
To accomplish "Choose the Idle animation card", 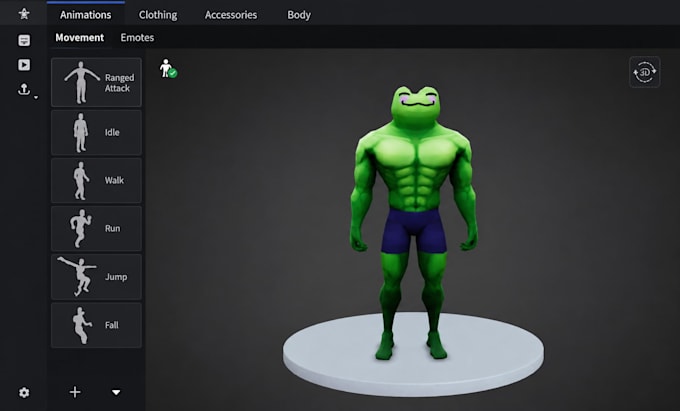I will tap(96, 133).
